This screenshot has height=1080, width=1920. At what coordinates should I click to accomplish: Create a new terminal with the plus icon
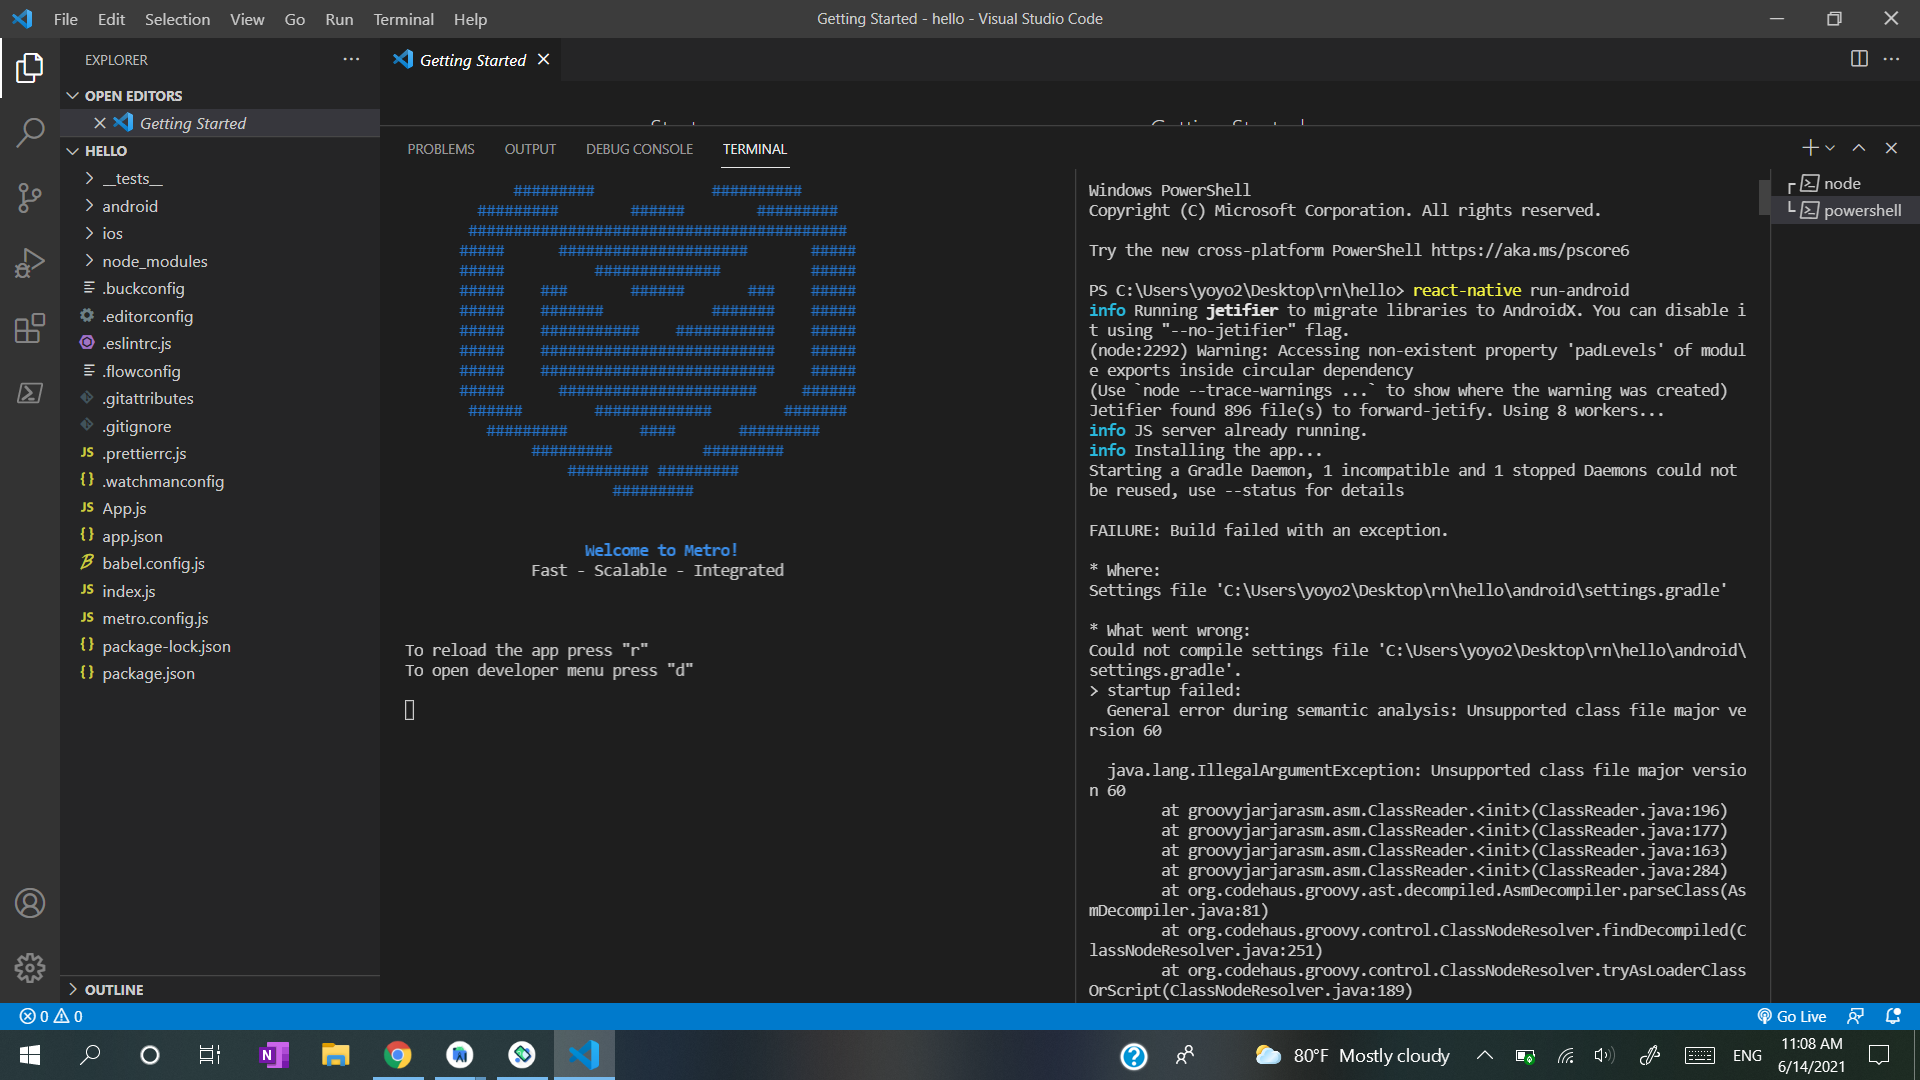pos(1808,147)
